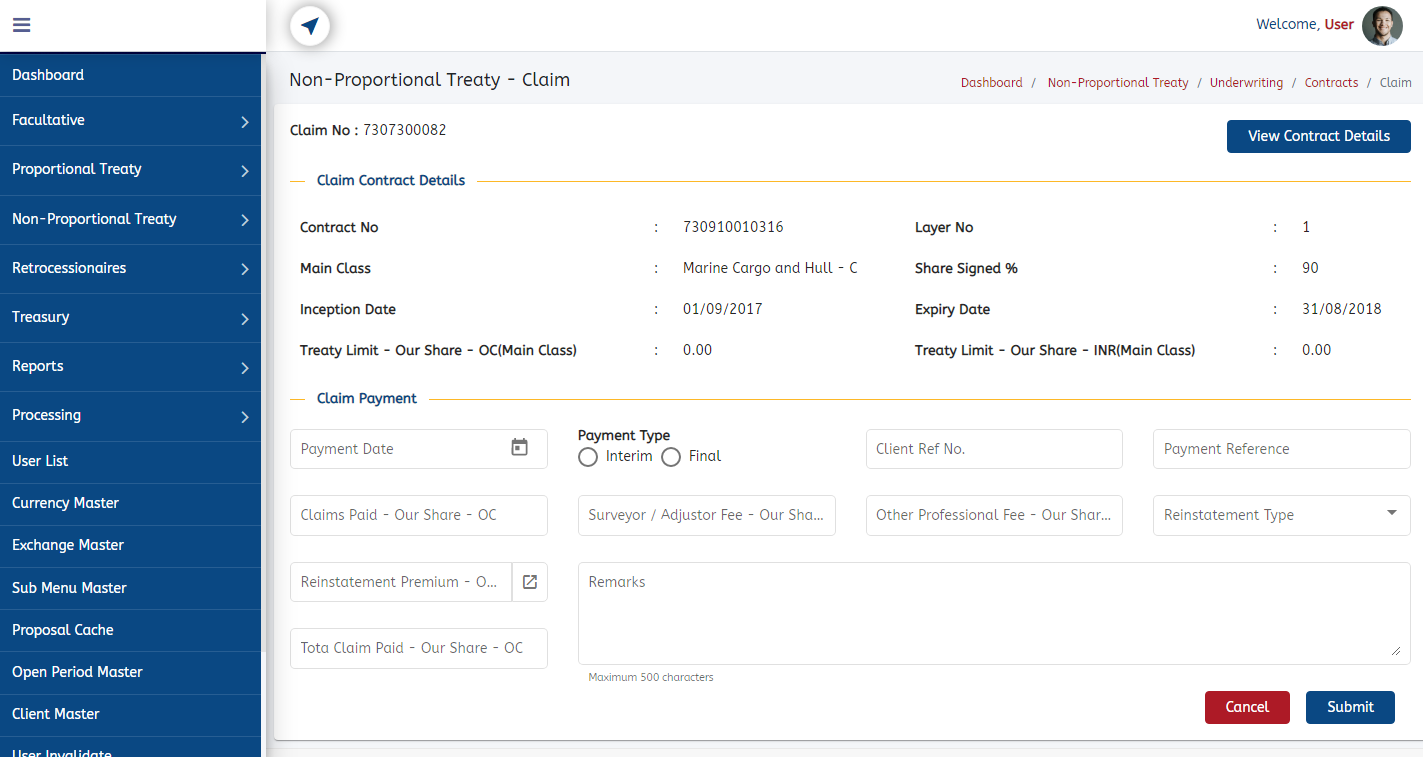Expand the Processing menu
The width and height of the screenshot is (1423, 757).
(x=131, y=416)
